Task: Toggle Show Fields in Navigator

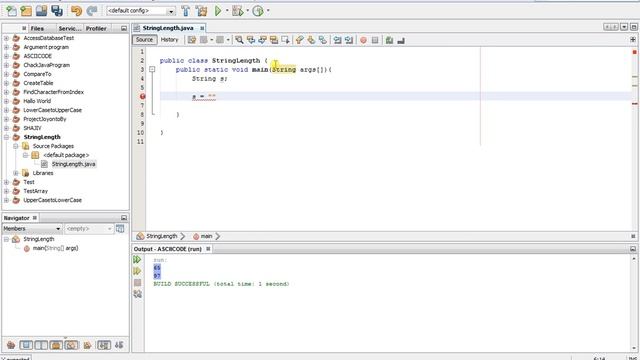Action: [x=26, y=345]
